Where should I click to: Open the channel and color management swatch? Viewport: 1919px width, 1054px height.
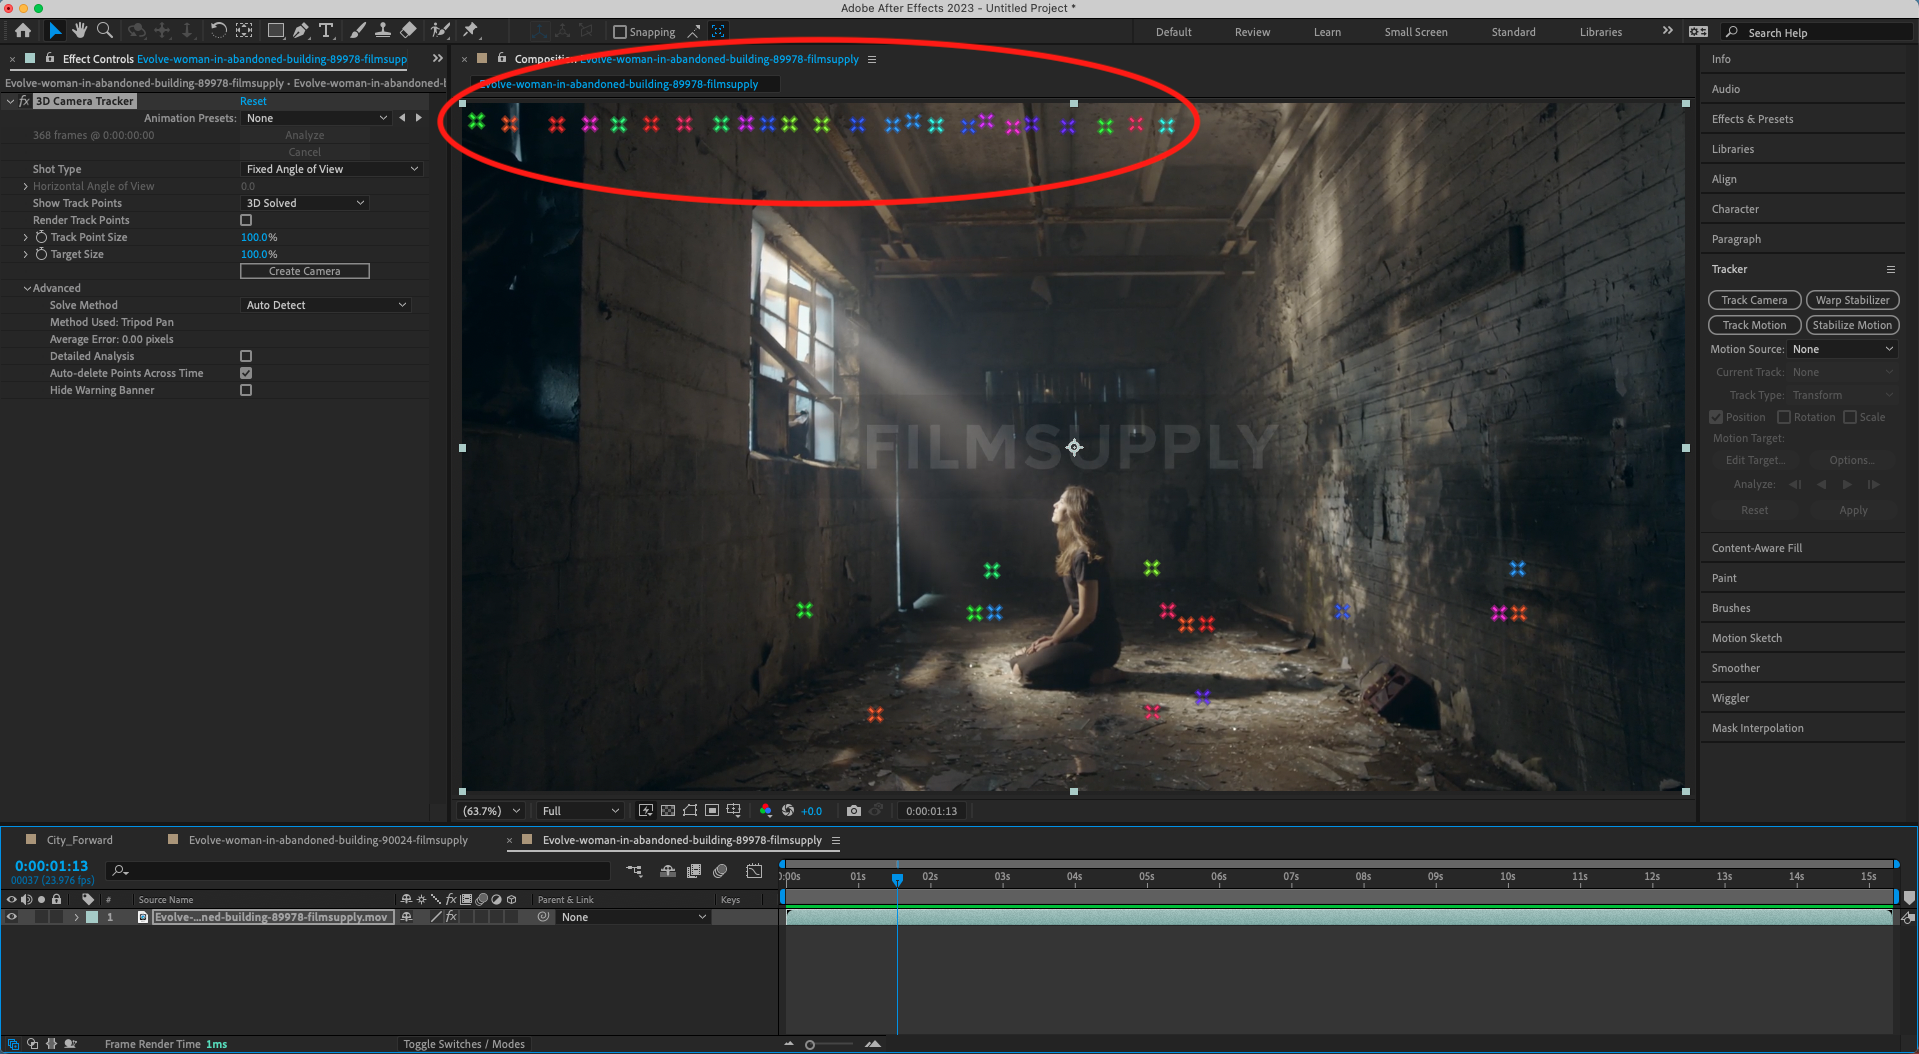pyautogui.click(x=766, y=810)
